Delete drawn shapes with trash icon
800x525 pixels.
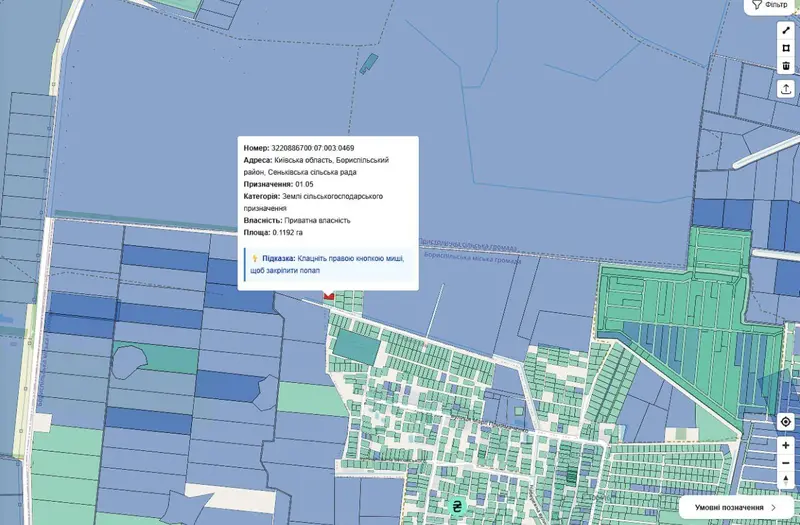pyautogui.click(x=786, y=65)
